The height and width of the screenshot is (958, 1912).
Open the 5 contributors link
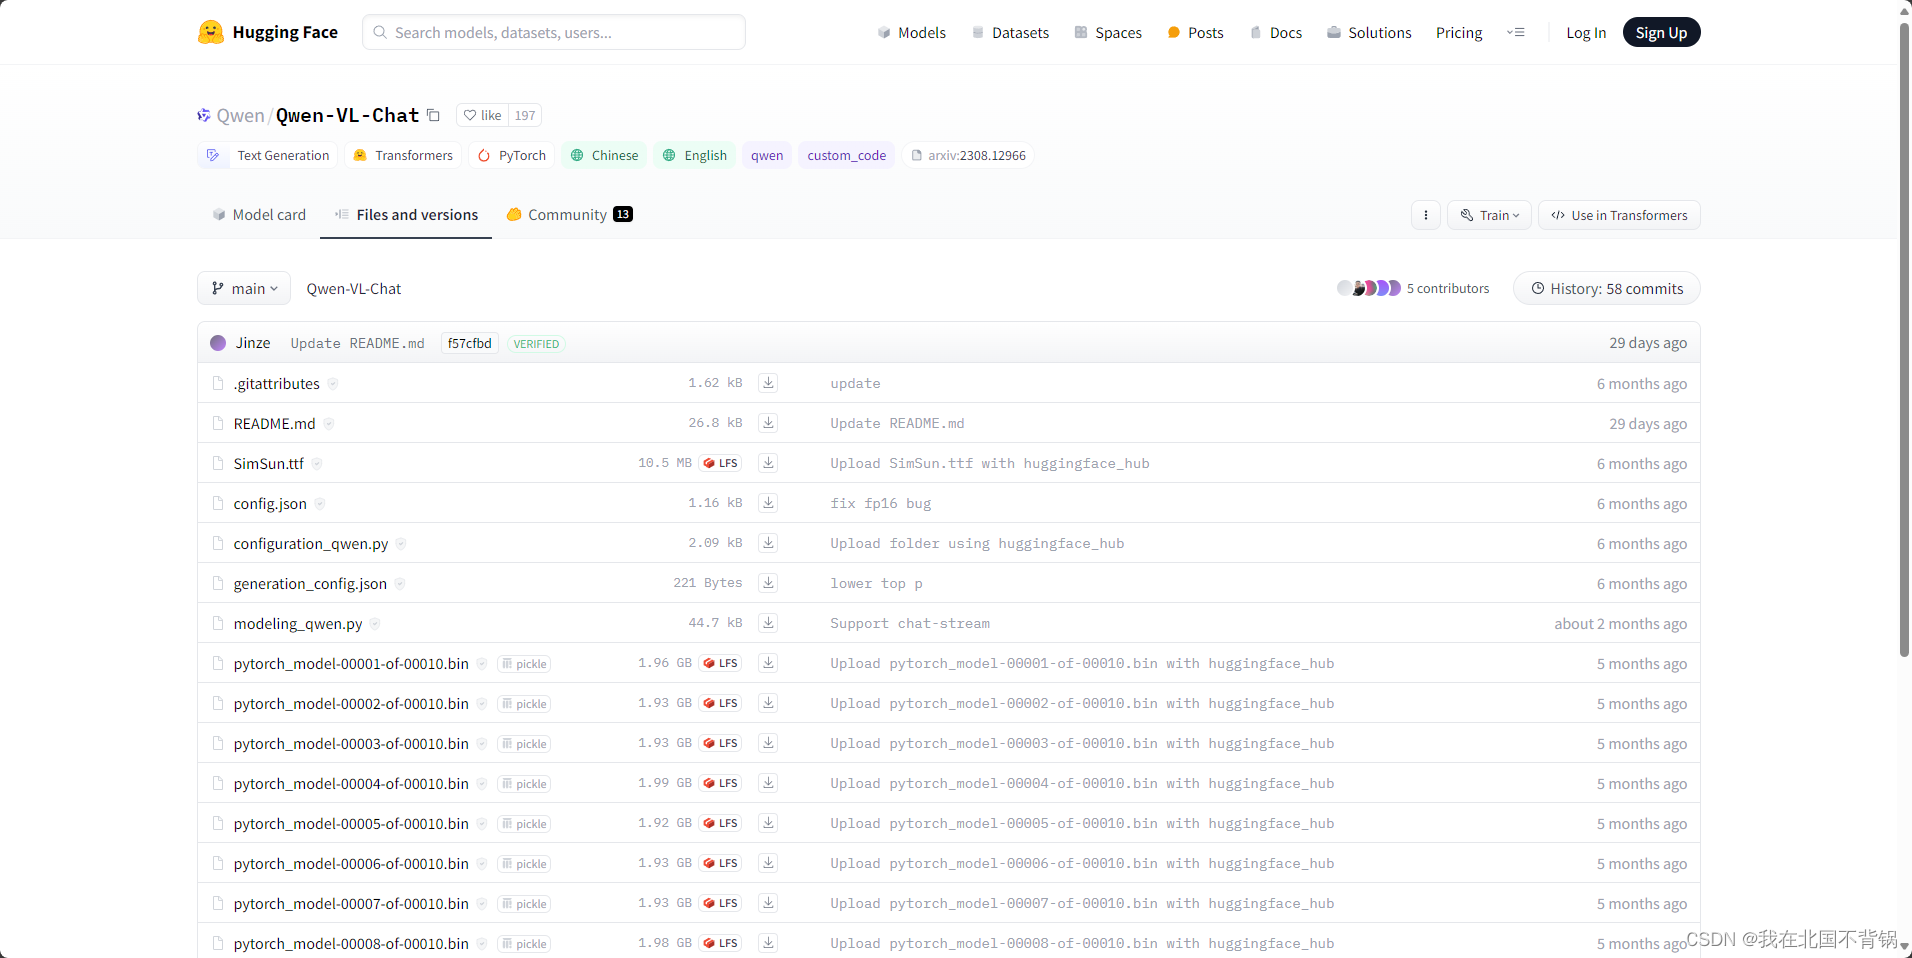click(1447, 288)
